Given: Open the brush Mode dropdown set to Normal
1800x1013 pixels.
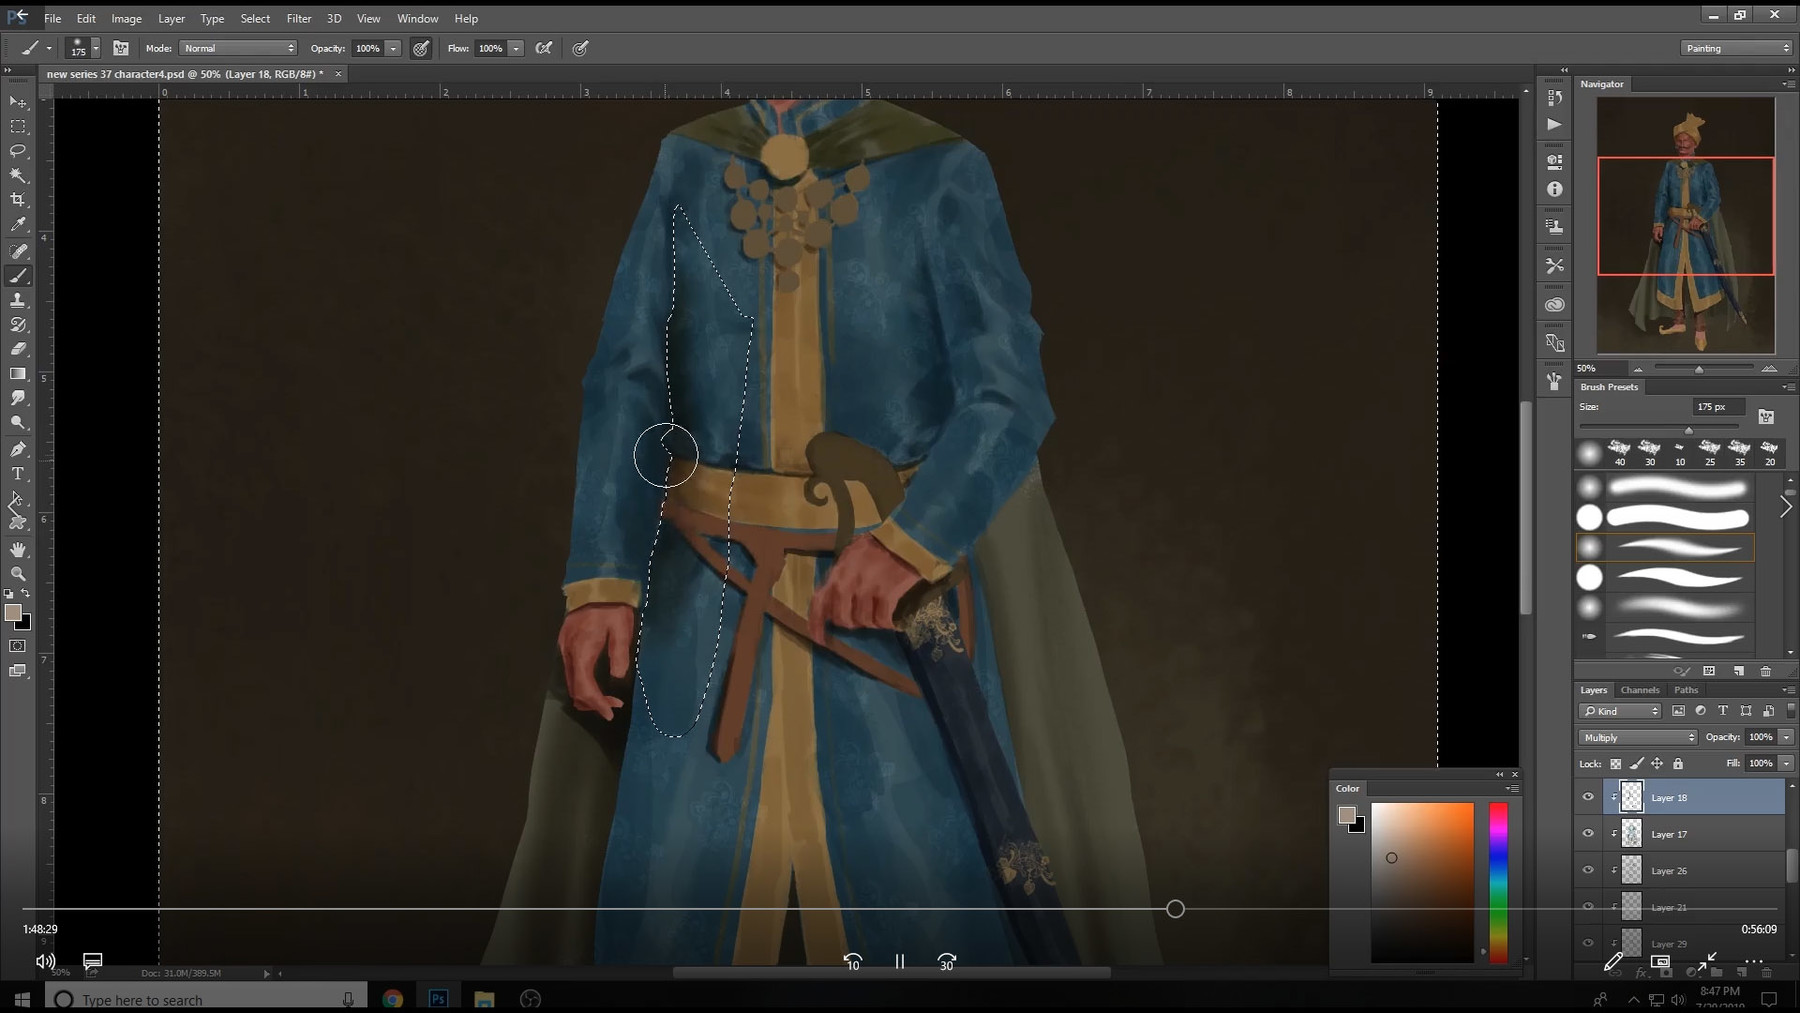Looking at the screenshot, I should click(x=237, y=47).
